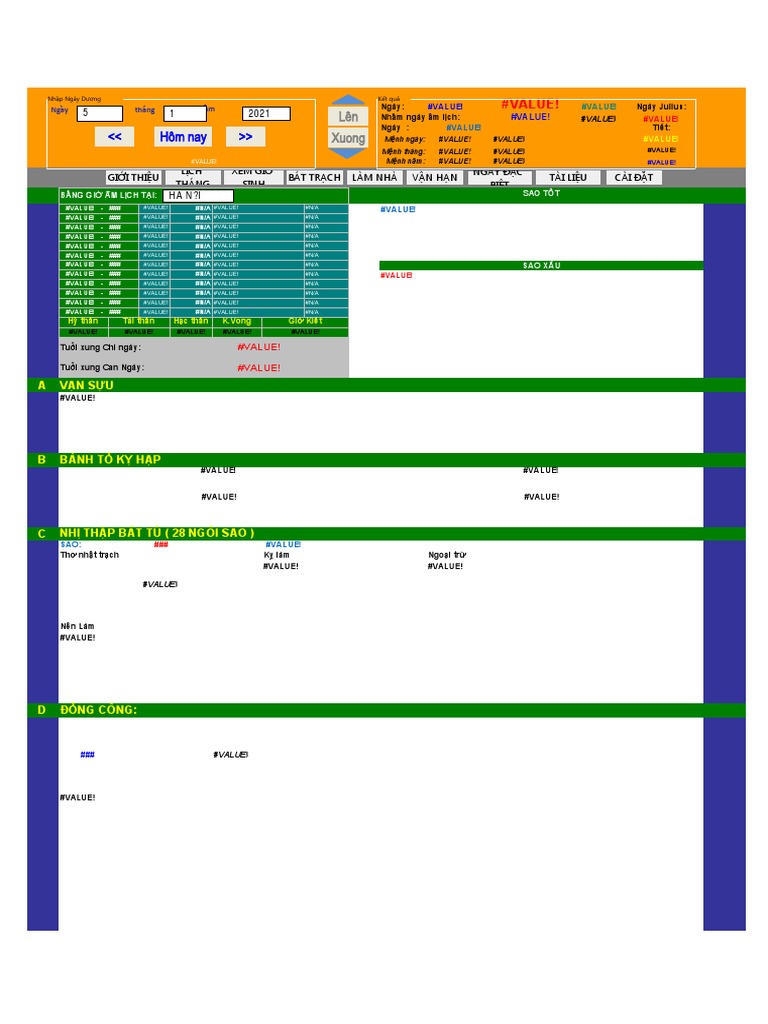768x1024 pixels.
Task: Click the Nên Làm label
Action: (77, 626)
